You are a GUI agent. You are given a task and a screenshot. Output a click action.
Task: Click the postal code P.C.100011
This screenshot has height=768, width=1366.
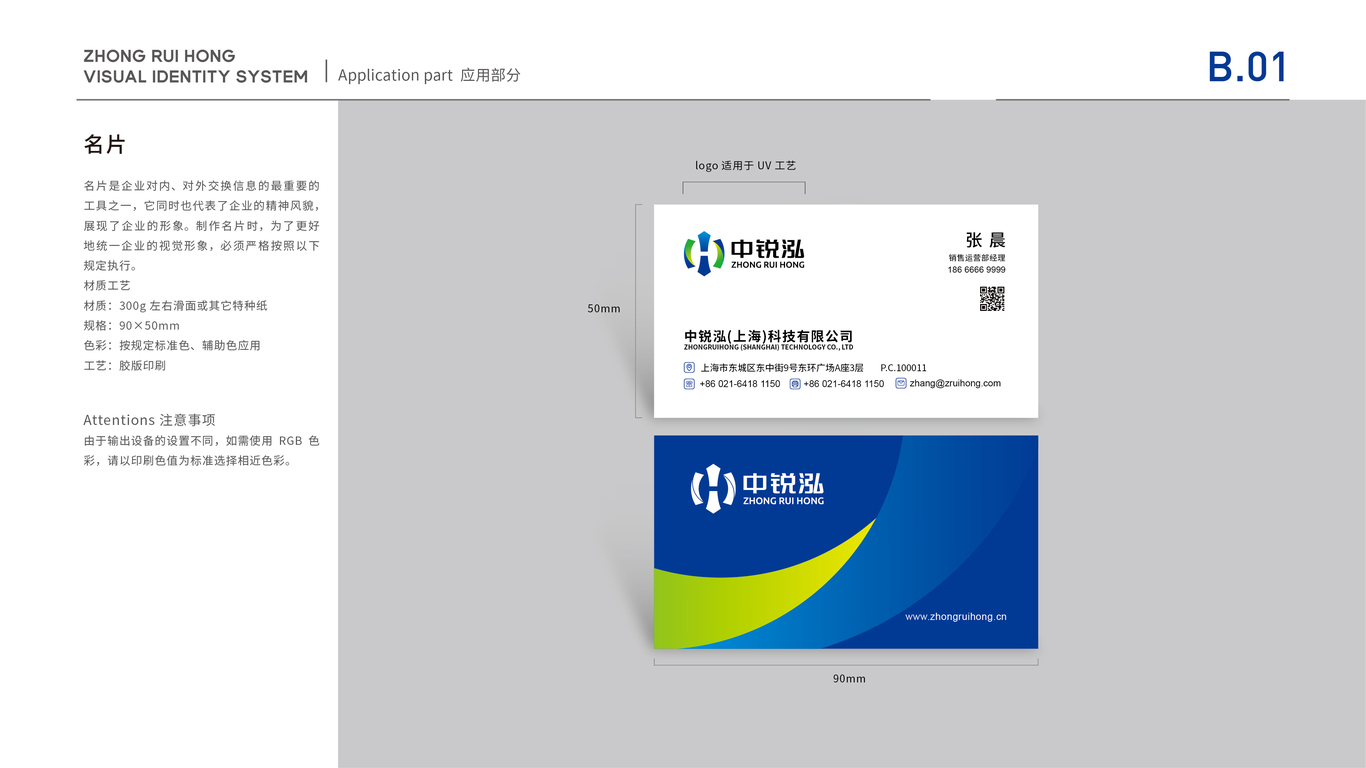[903, 368]
